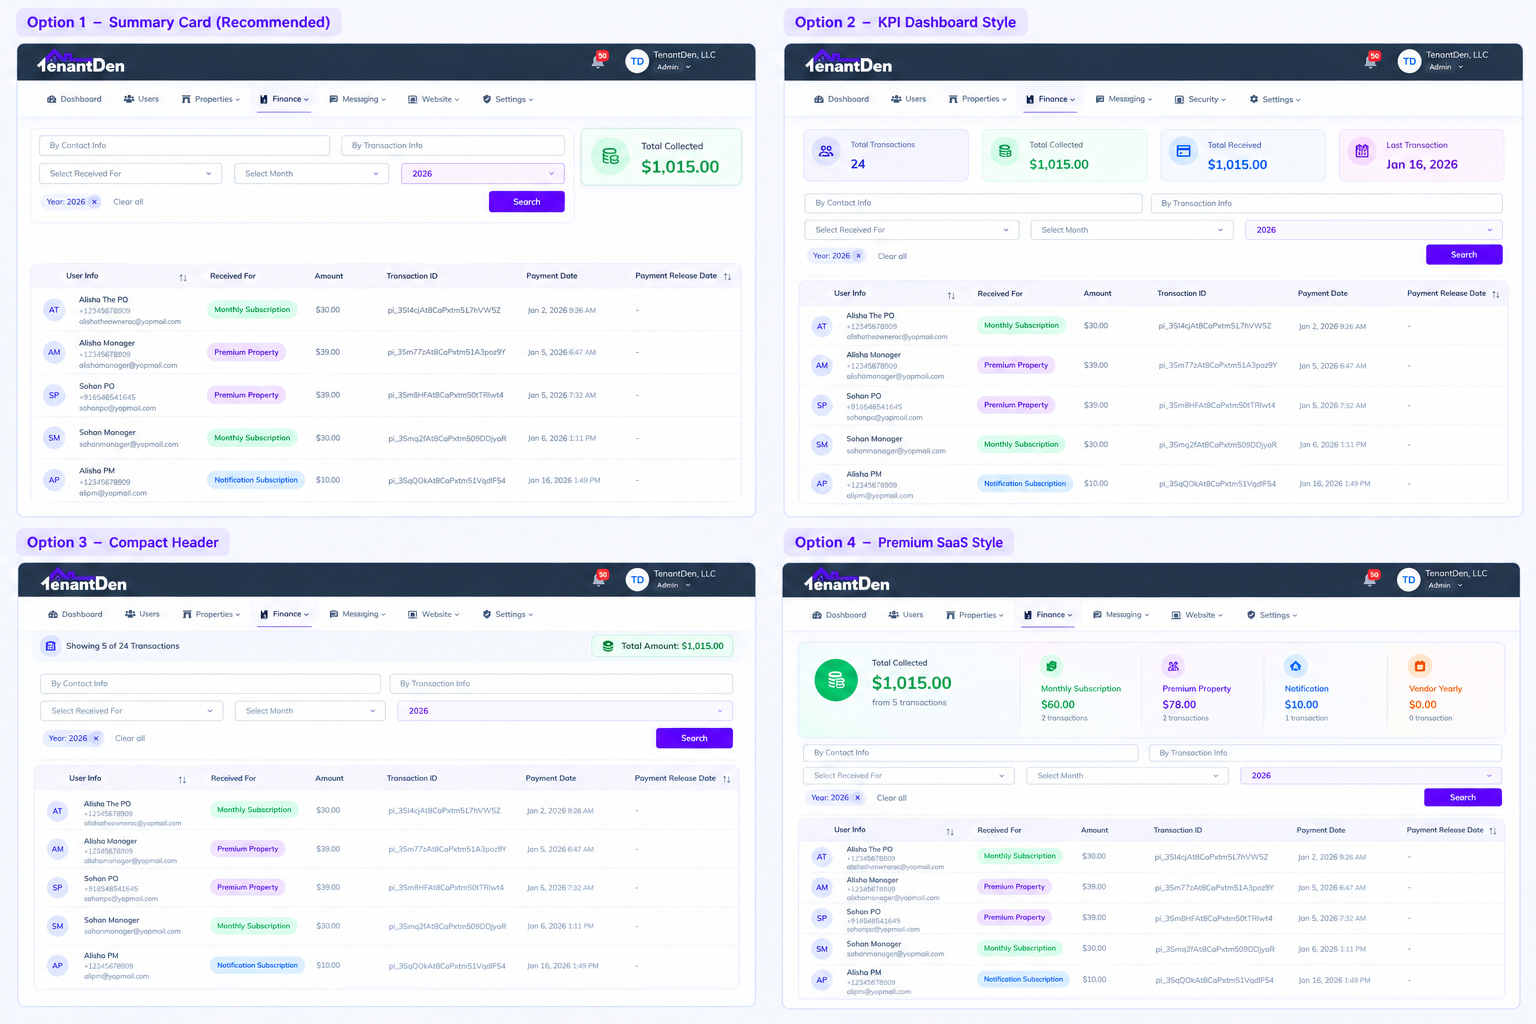This screenshot has height=1024, width=1536.
Task: Click the Search button in Option 2
Action: pos(1464,255)
